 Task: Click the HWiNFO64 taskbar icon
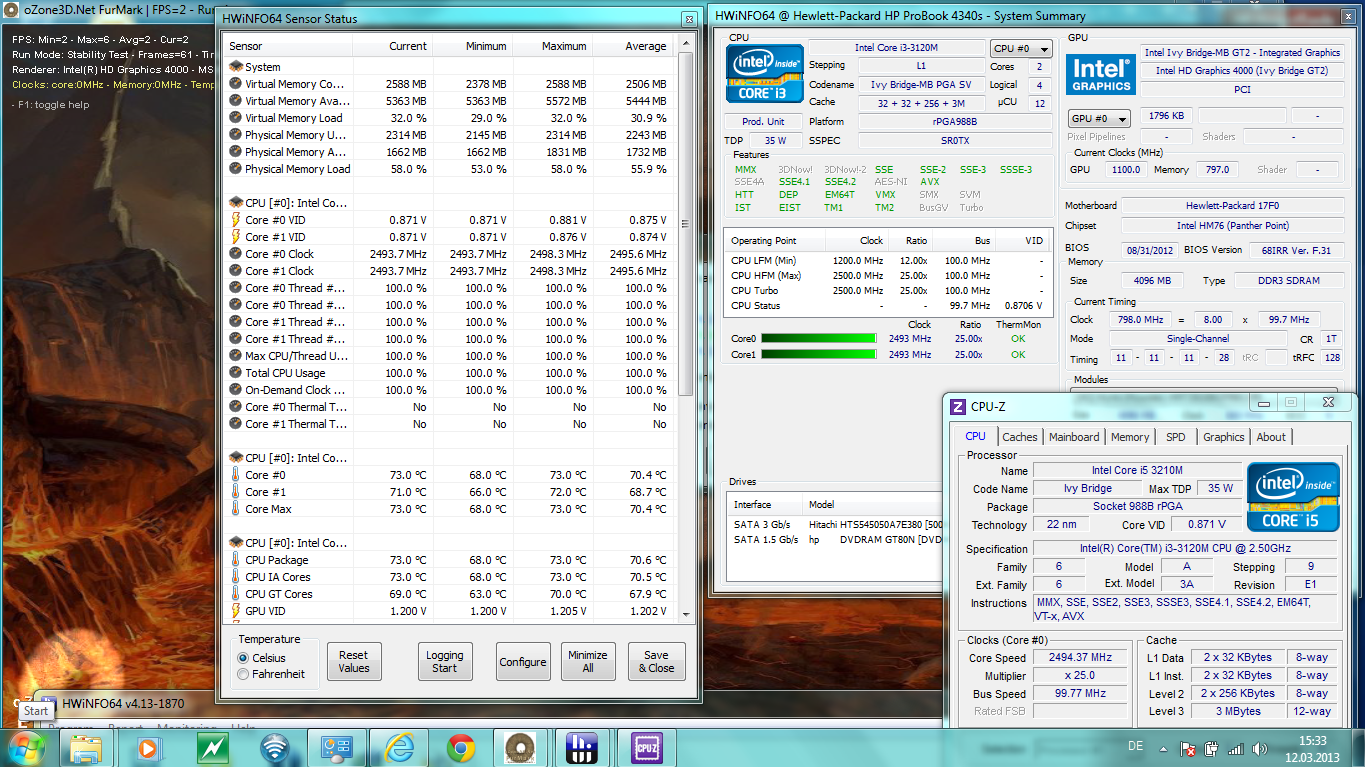click(582, 747)
